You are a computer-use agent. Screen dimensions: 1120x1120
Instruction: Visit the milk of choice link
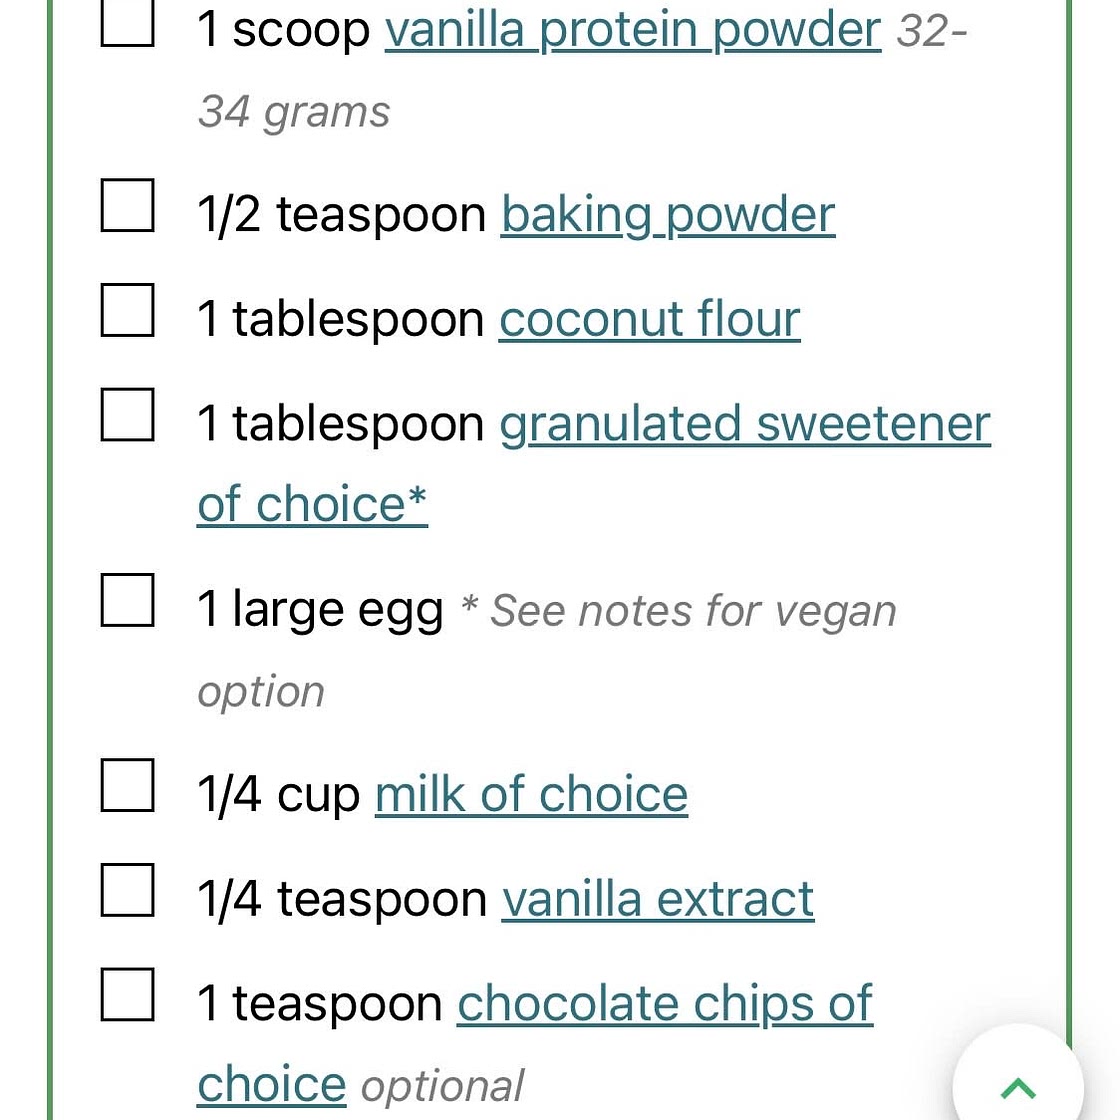(x=531, y=794)
